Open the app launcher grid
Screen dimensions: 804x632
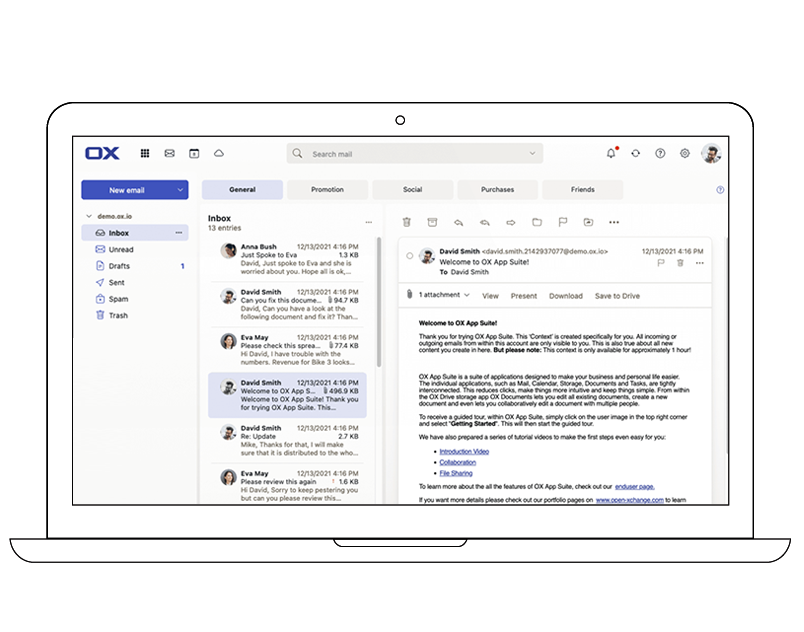click(x=145, y=153)
